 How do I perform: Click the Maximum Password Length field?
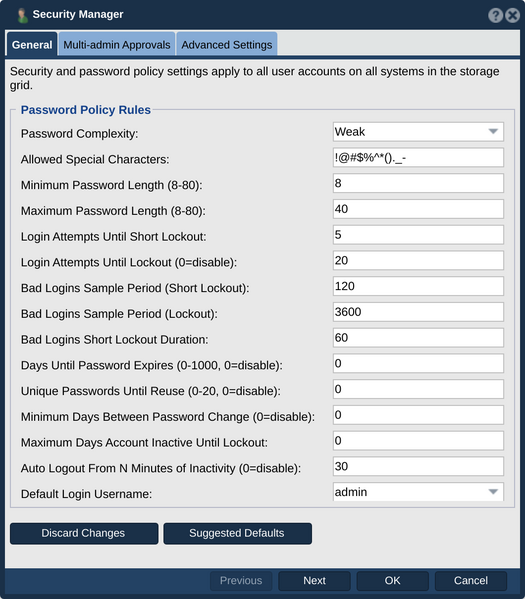[x=418, y=209]
